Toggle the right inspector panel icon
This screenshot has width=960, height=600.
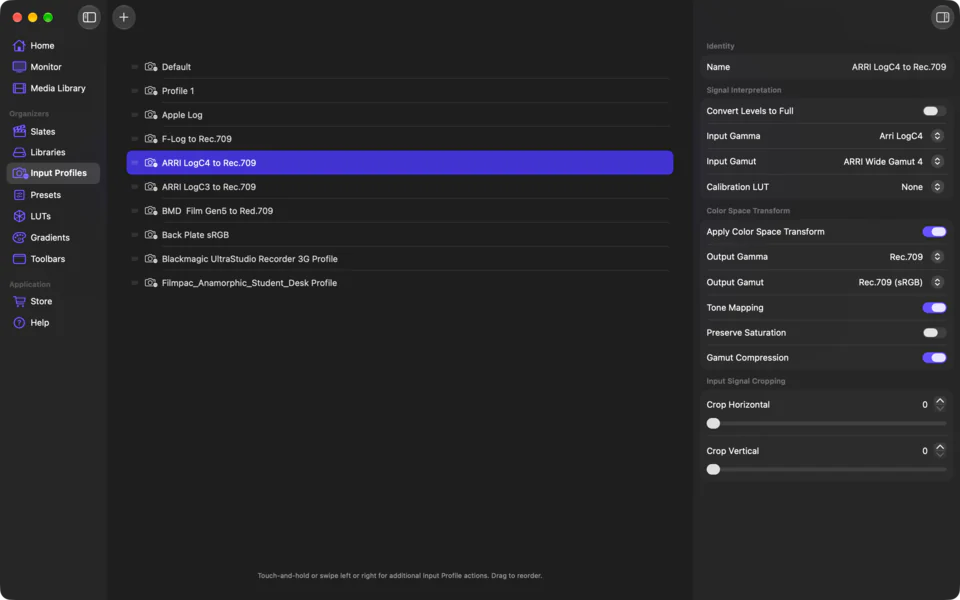pos(942,17)
